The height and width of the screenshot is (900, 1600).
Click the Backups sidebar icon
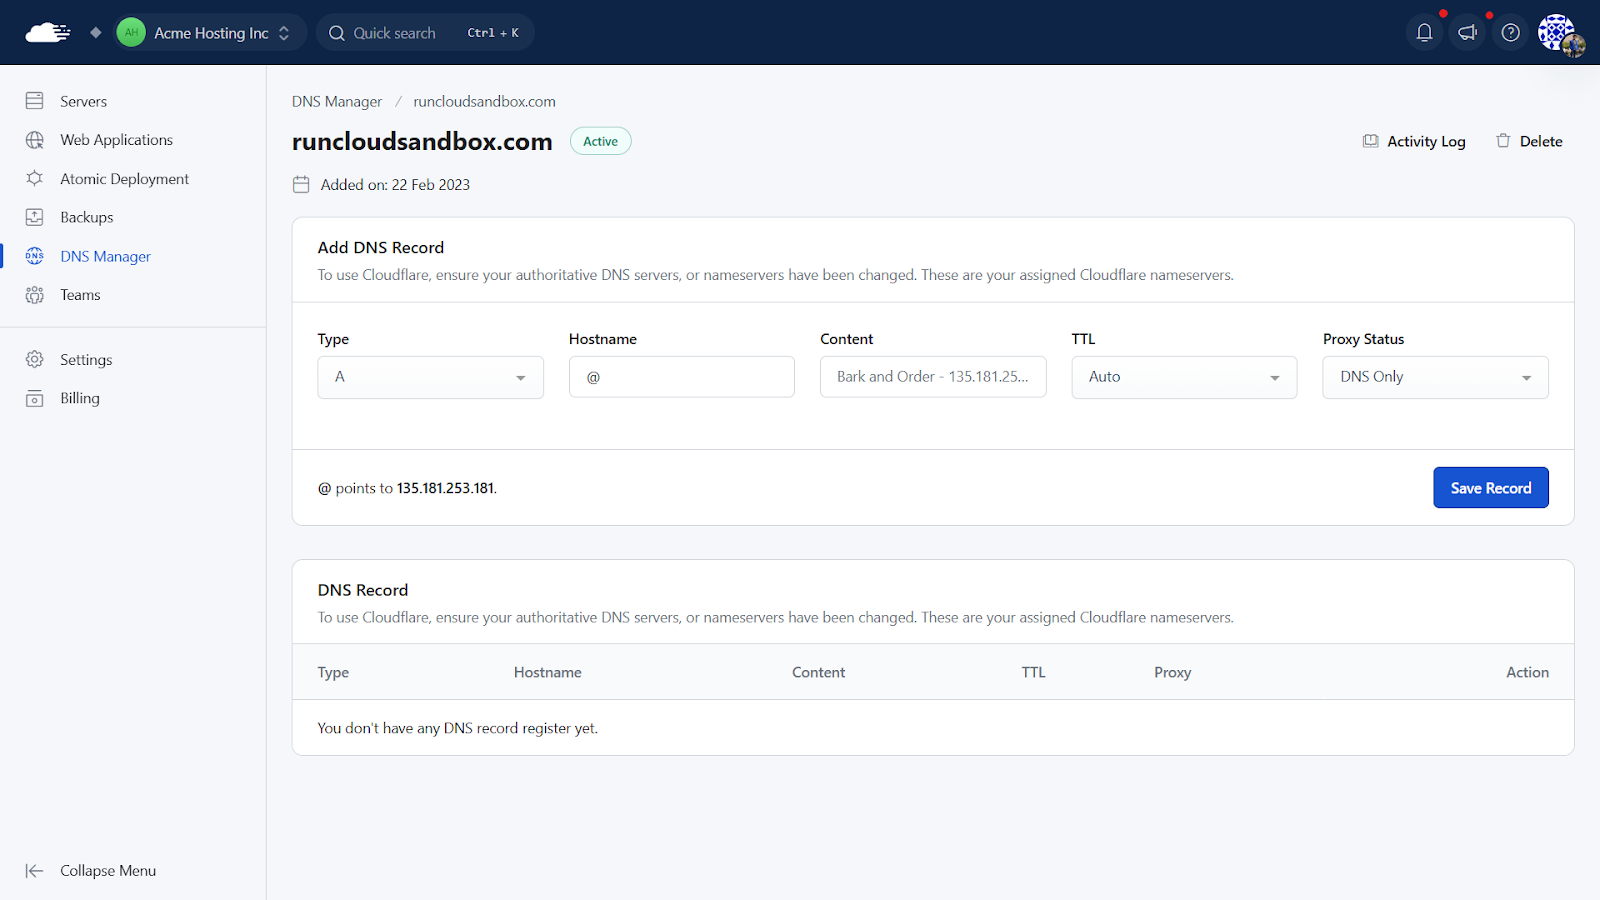point(35,217)
